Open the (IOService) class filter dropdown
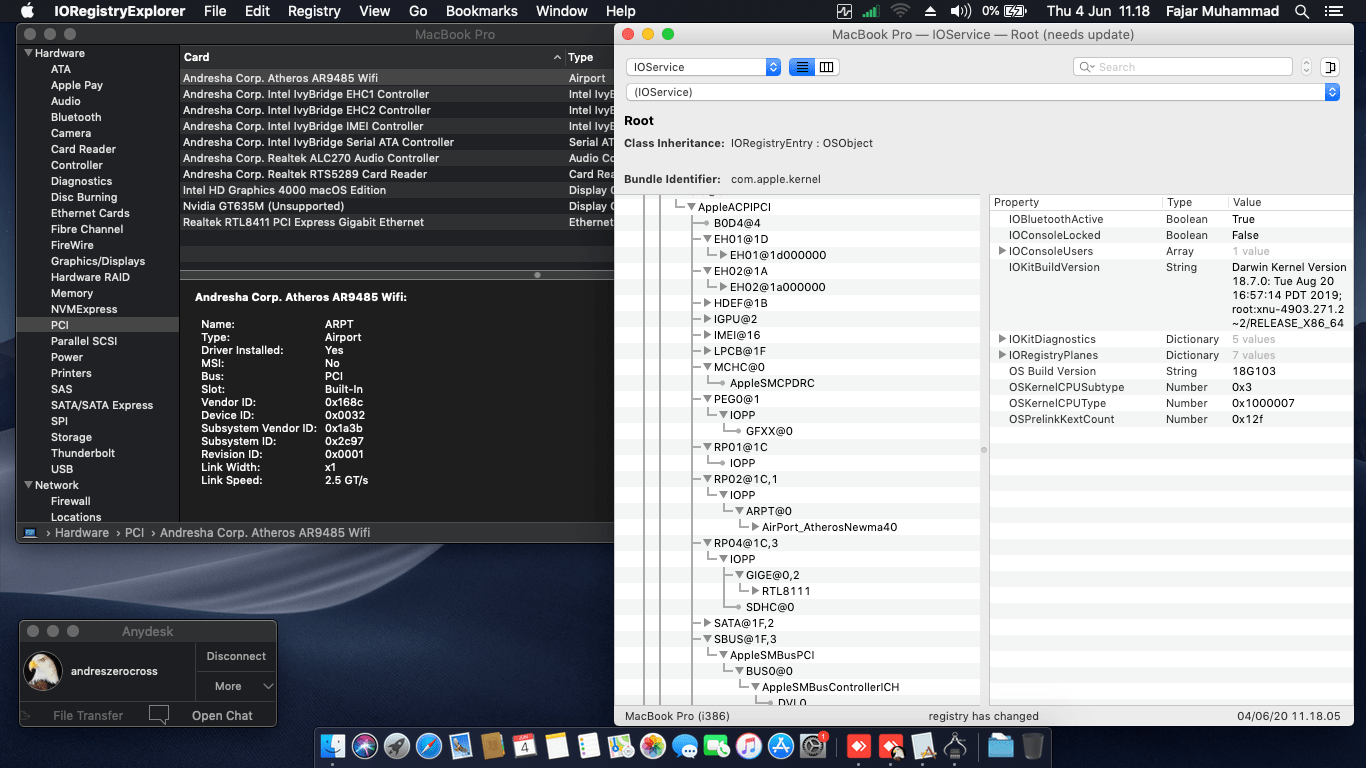 pyautogui.click(x=983, y=92)
